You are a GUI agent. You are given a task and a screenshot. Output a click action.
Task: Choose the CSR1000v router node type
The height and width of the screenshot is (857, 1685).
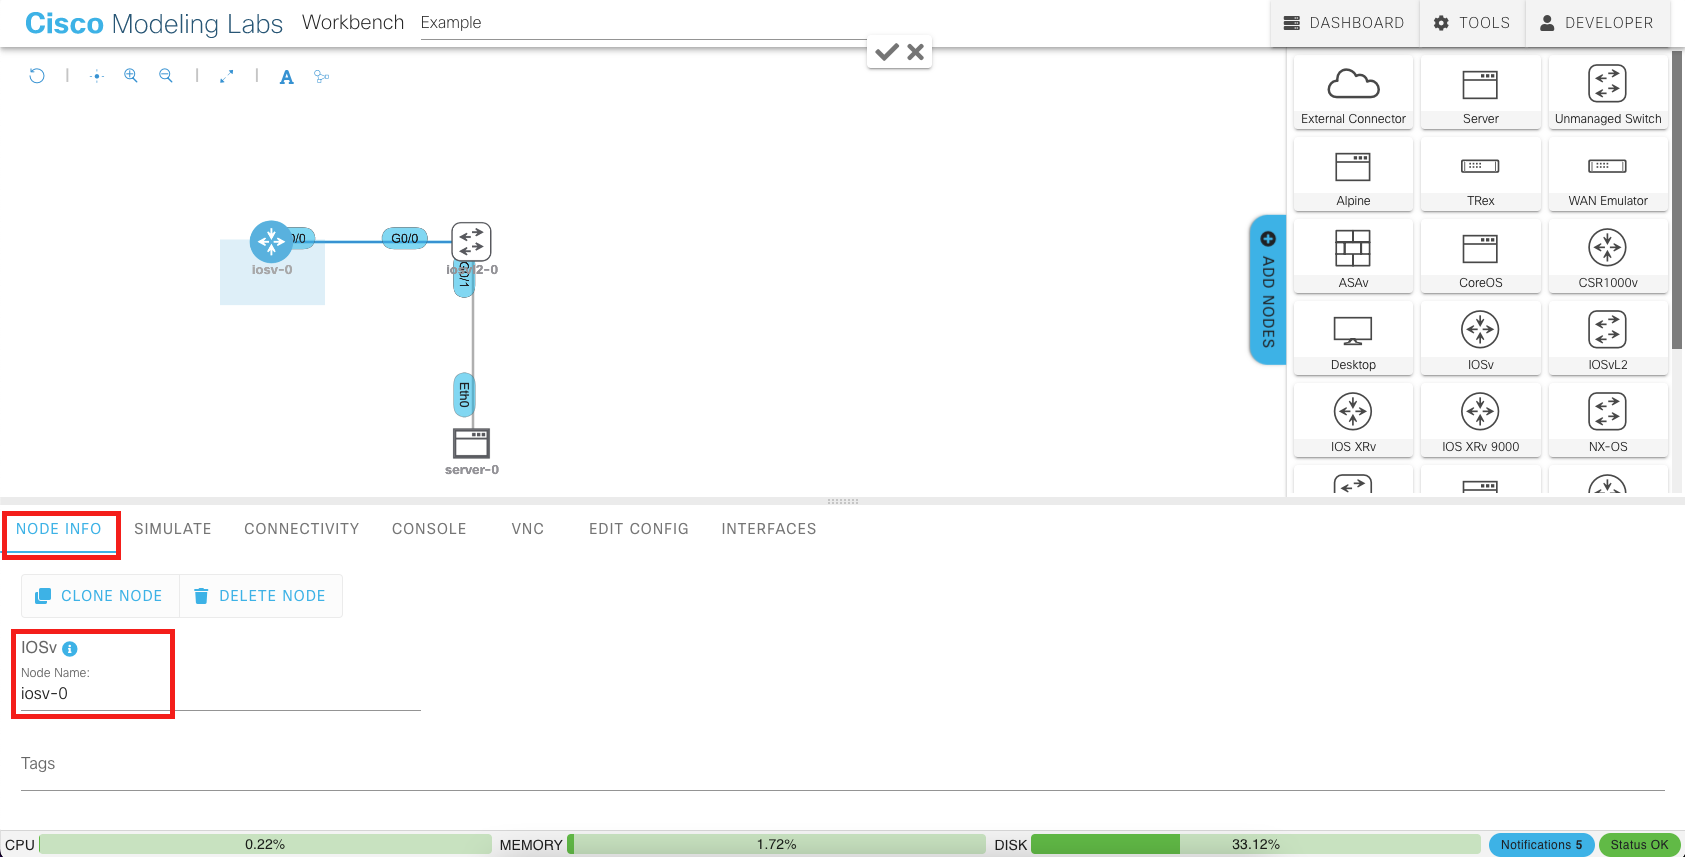coord(1608,256)
